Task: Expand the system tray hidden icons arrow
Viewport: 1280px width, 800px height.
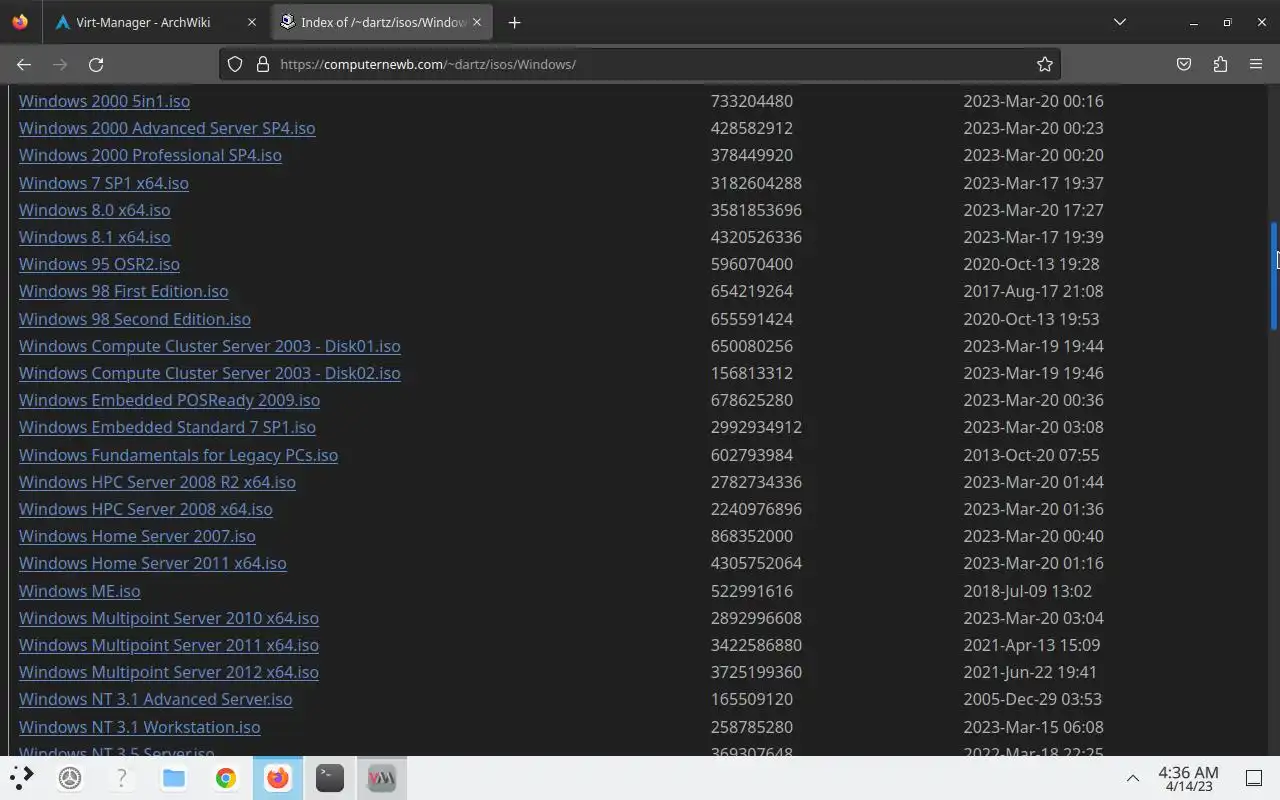Action: pyautogui.click(x=1133, y=778)
